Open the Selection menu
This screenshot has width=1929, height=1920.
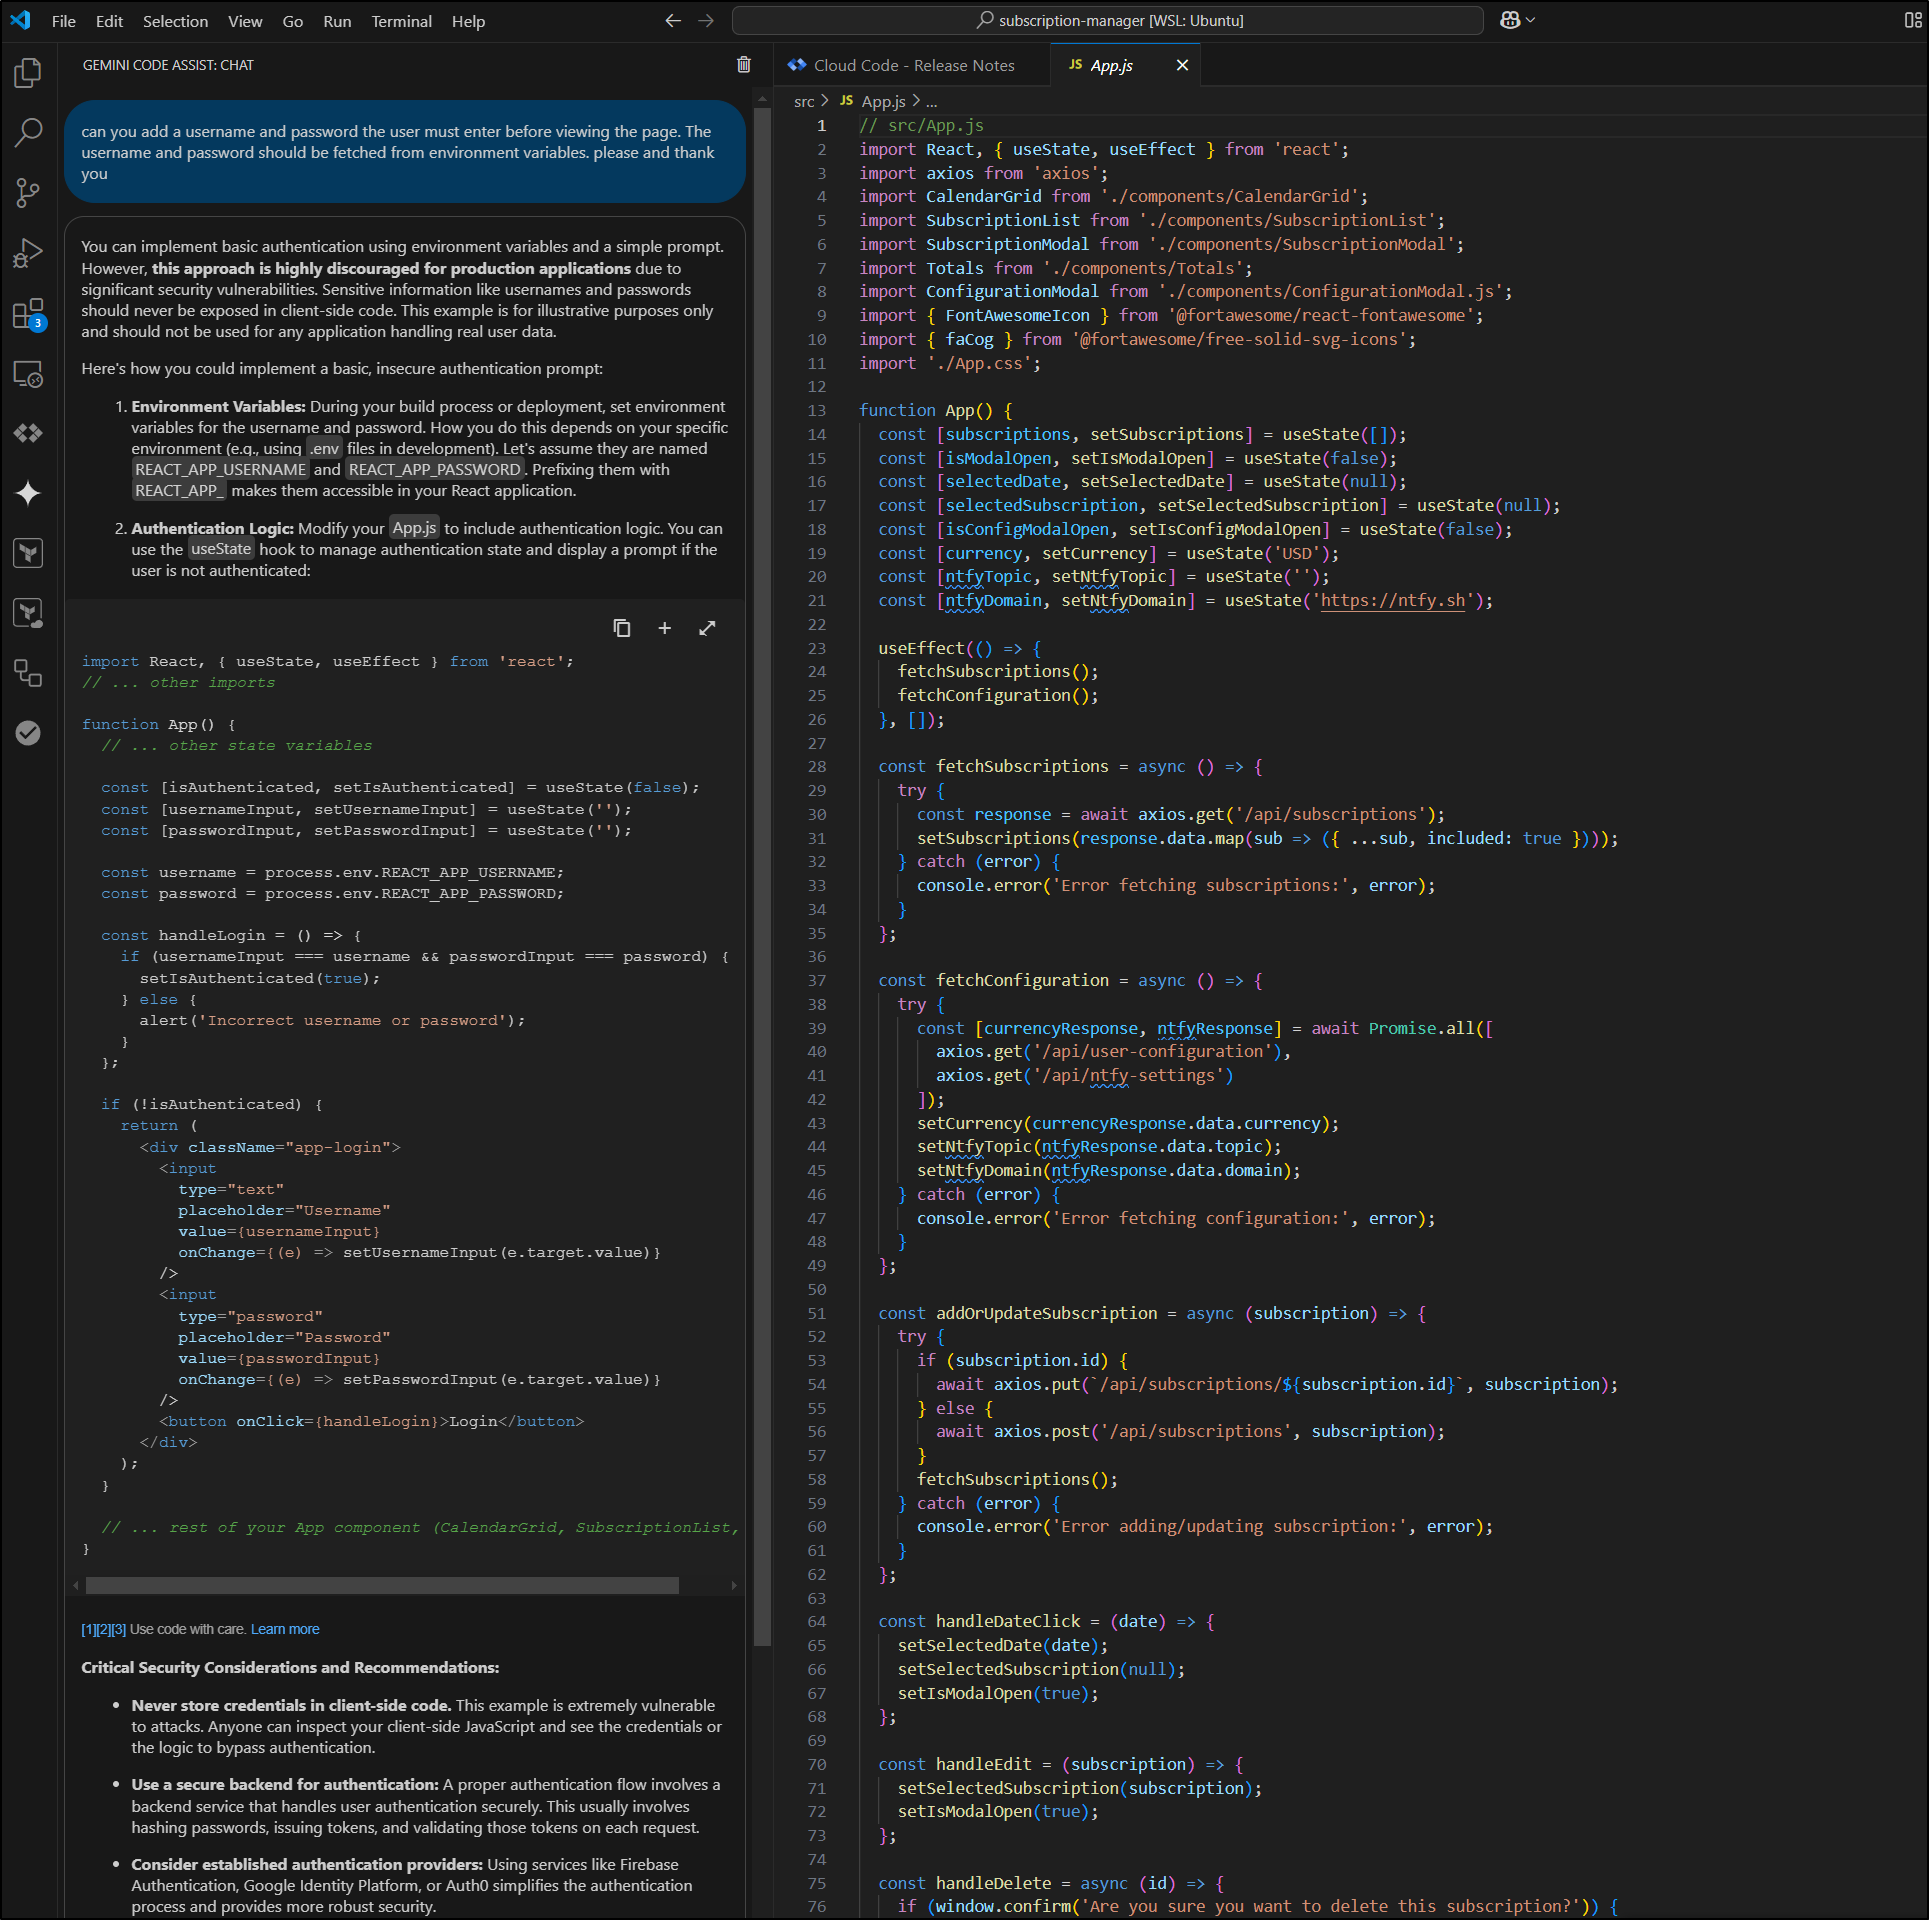175,21
